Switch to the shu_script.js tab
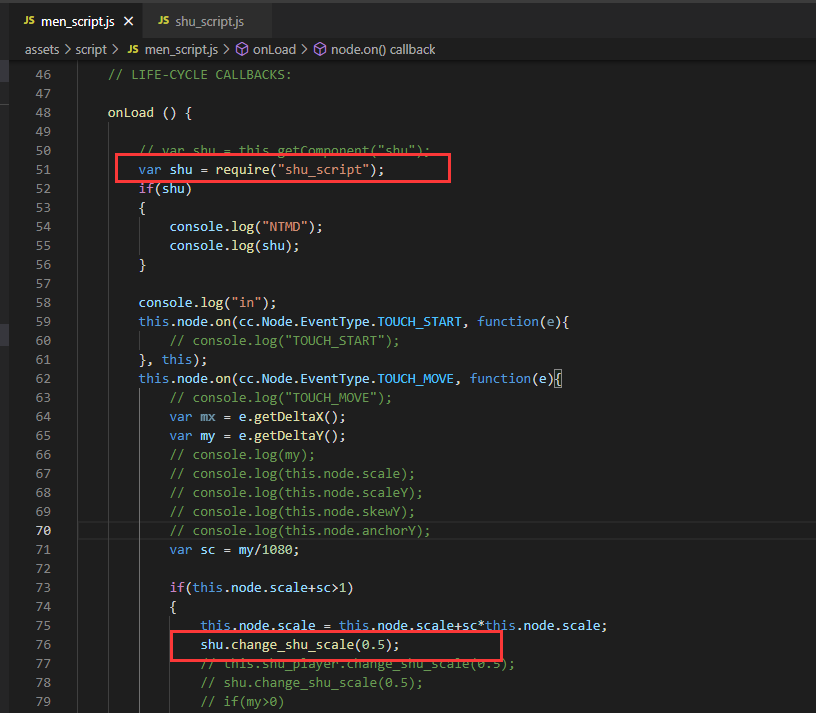The height and width of the screenshot is (713, 816). coord(207,21)
